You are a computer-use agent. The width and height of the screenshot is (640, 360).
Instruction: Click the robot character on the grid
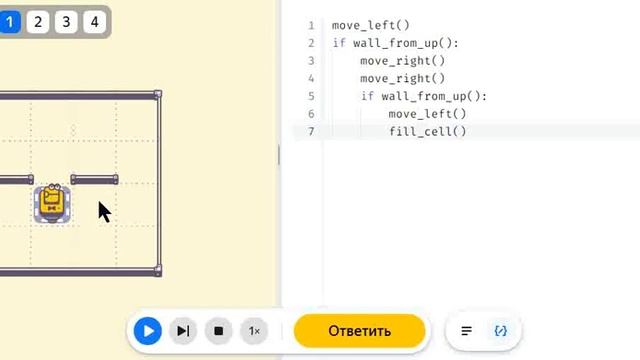click(x=52, y=204)
